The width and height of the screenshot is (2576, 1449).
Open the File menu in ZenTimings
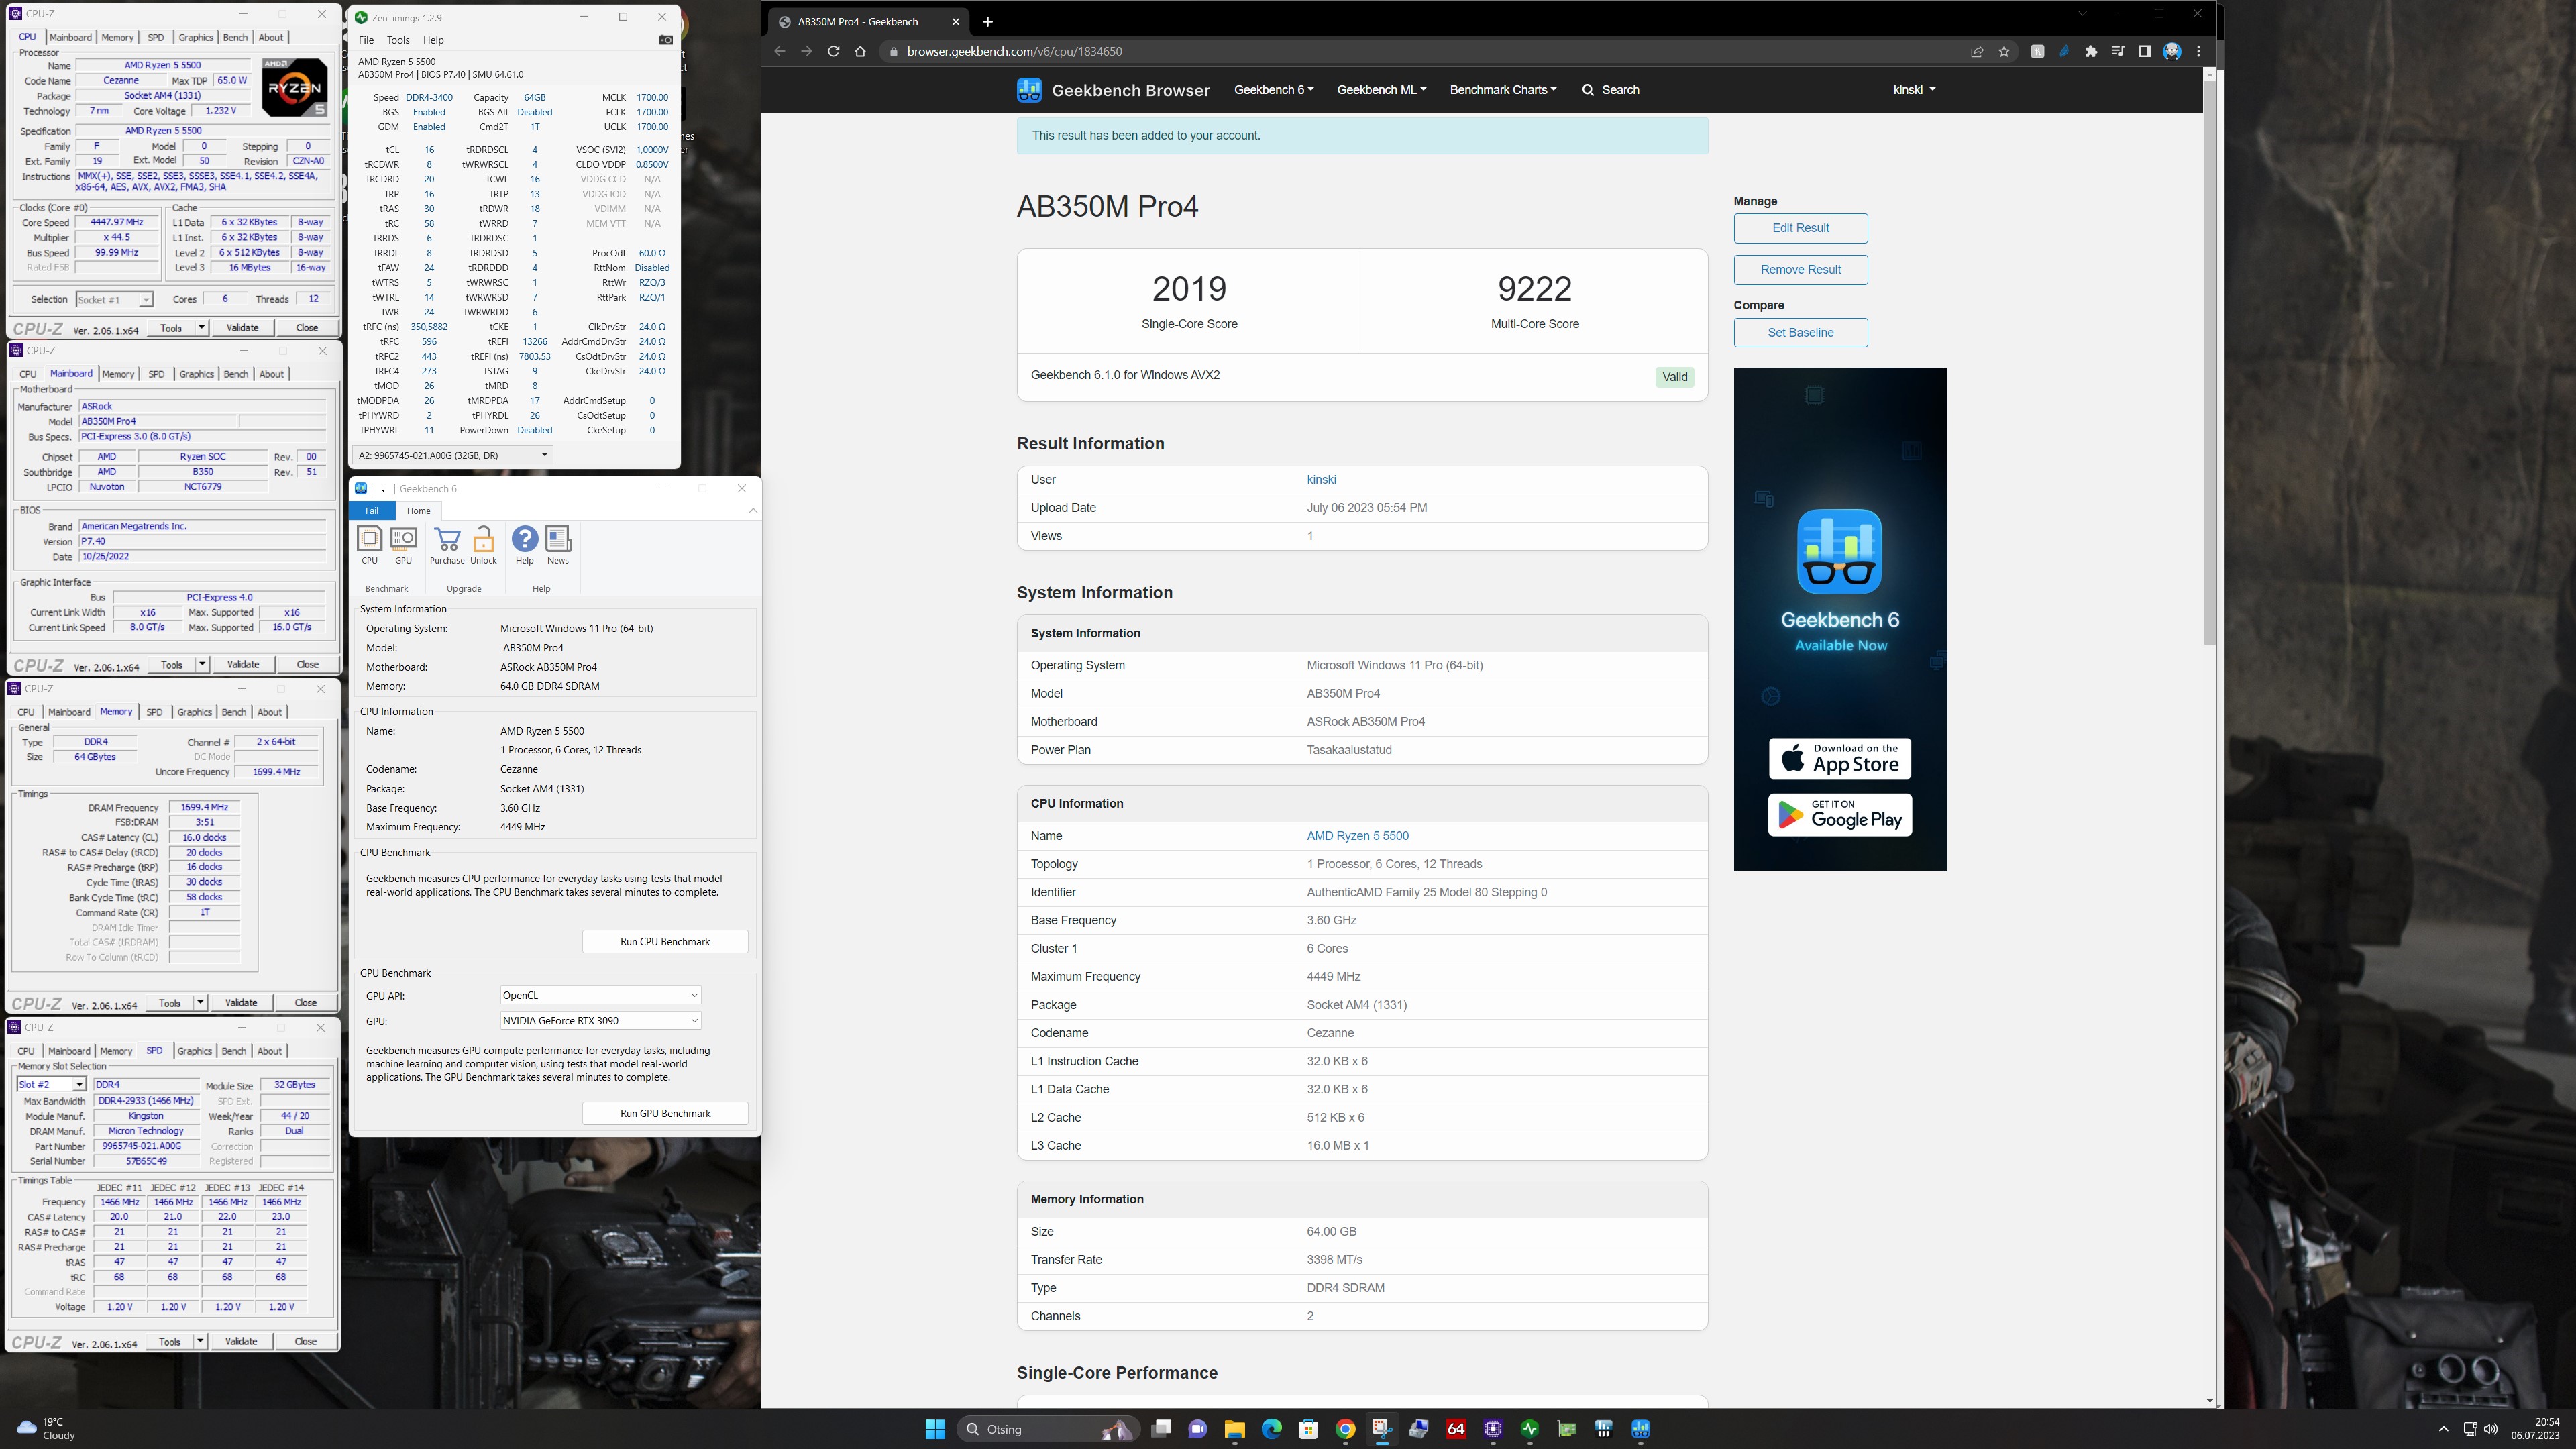pyautogui.click(x=366, y=40)
